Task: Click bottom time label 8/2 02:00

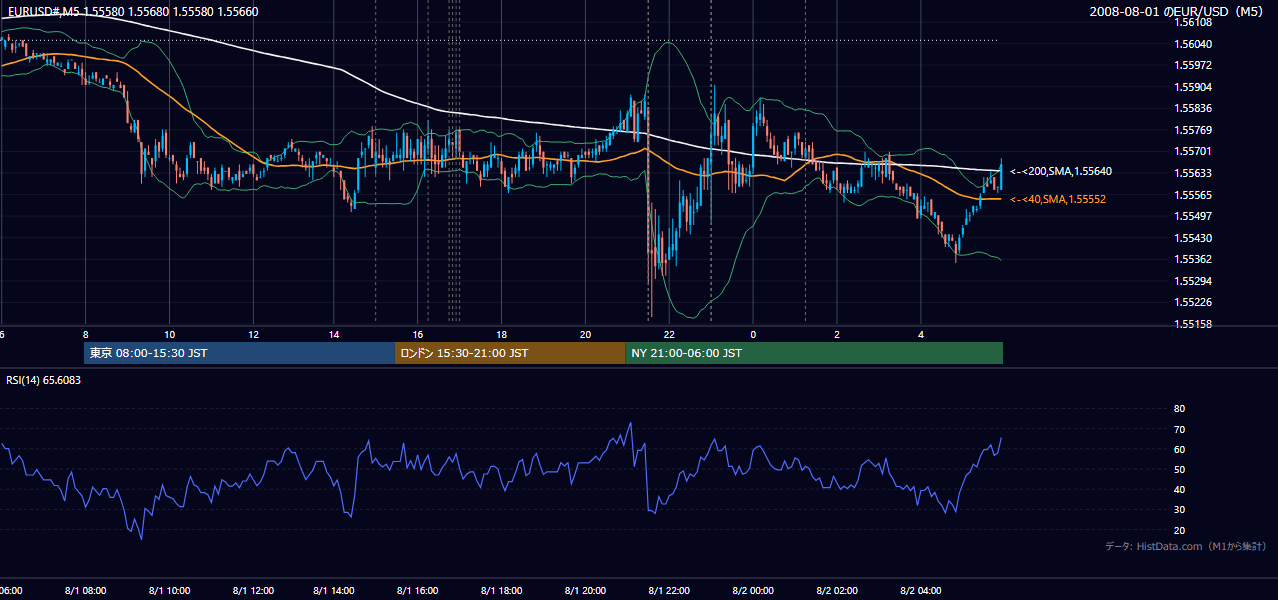Action: click(837, 590)
